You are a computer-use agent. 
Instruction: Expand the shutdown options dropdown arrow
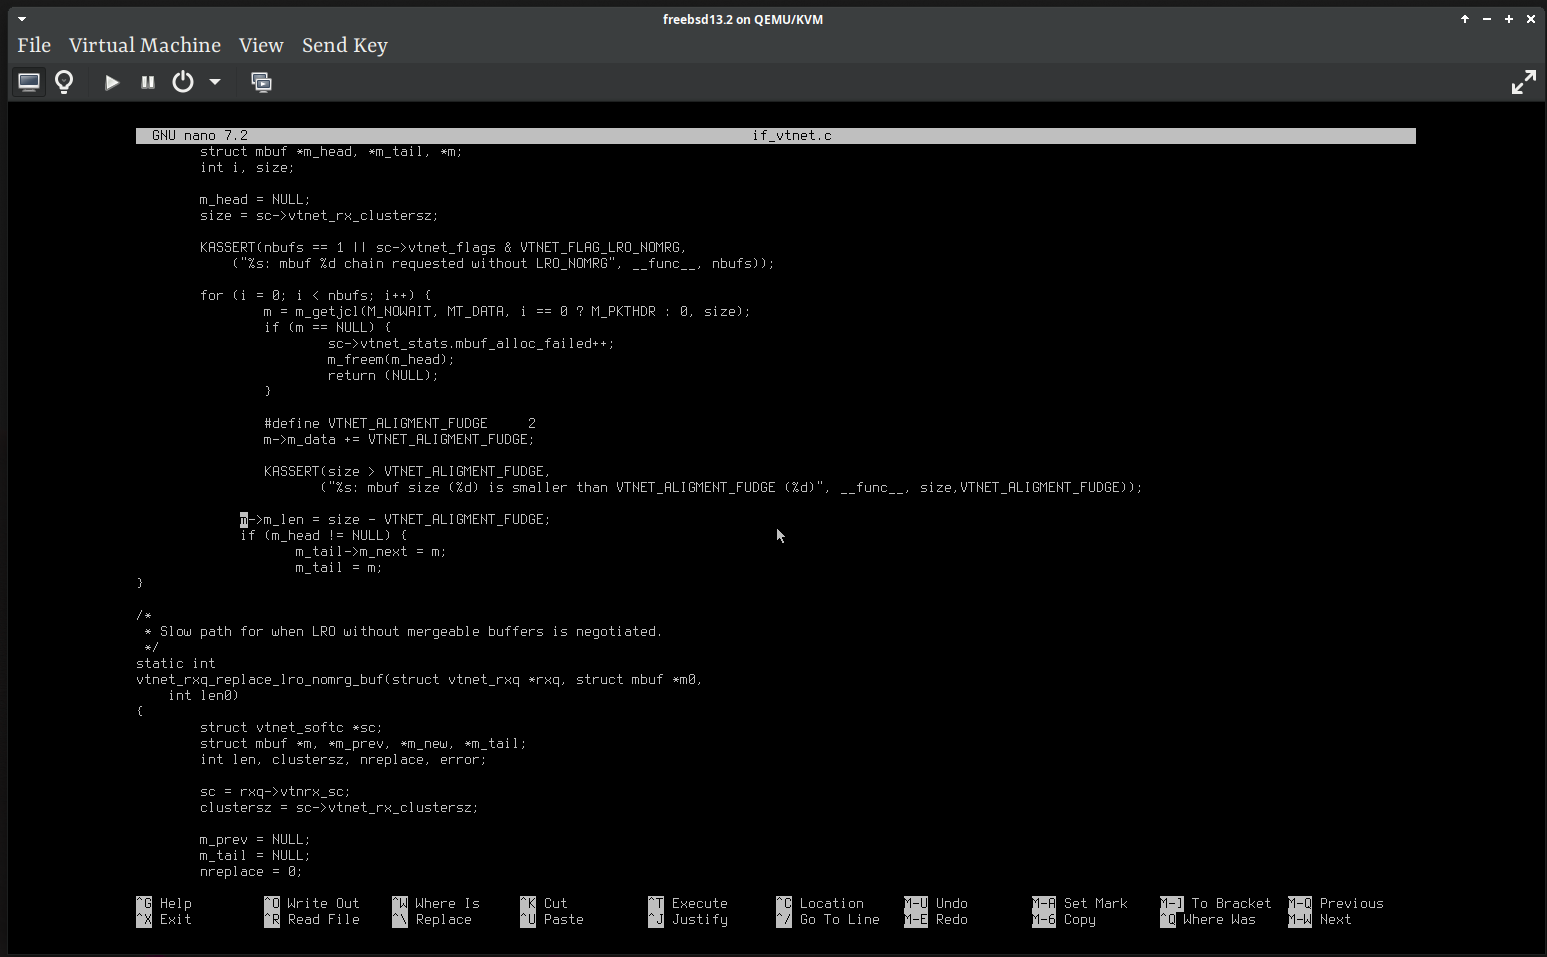[x=215, y=82]
